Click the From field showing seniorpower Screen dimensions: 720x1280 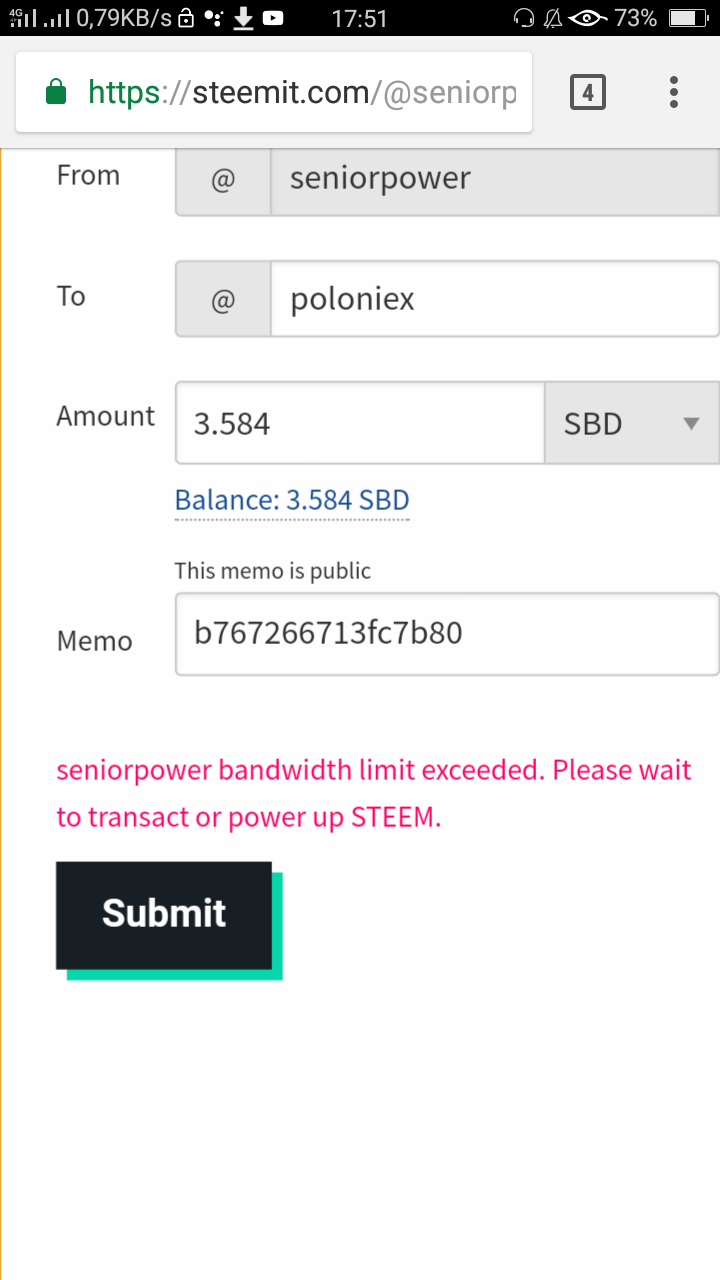point(494,180)
